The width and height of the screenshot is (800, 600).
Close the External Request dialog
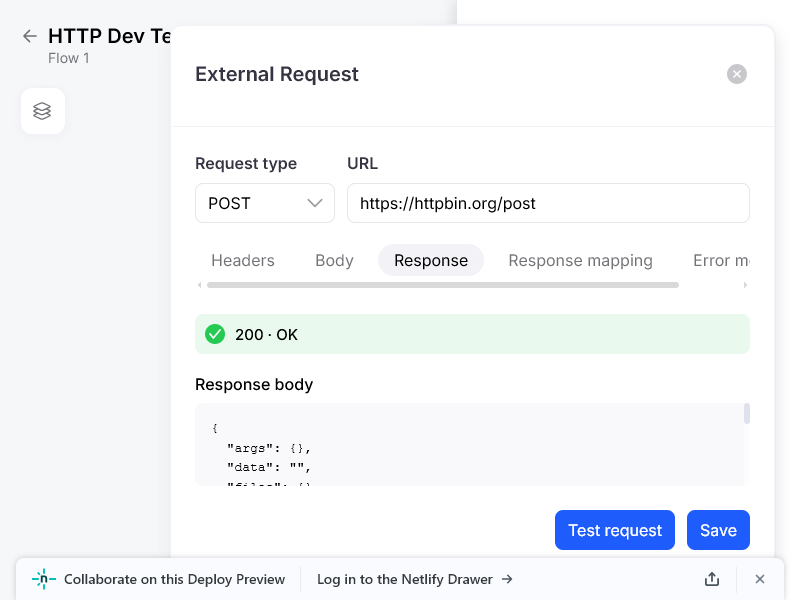(737, 74)
